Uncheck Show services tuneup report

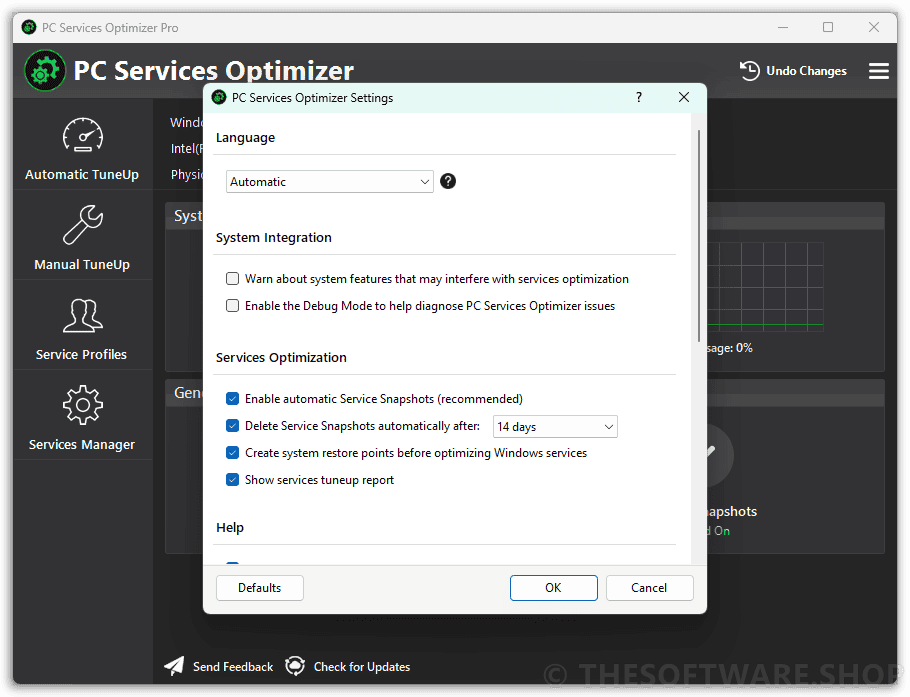[232, 480]
